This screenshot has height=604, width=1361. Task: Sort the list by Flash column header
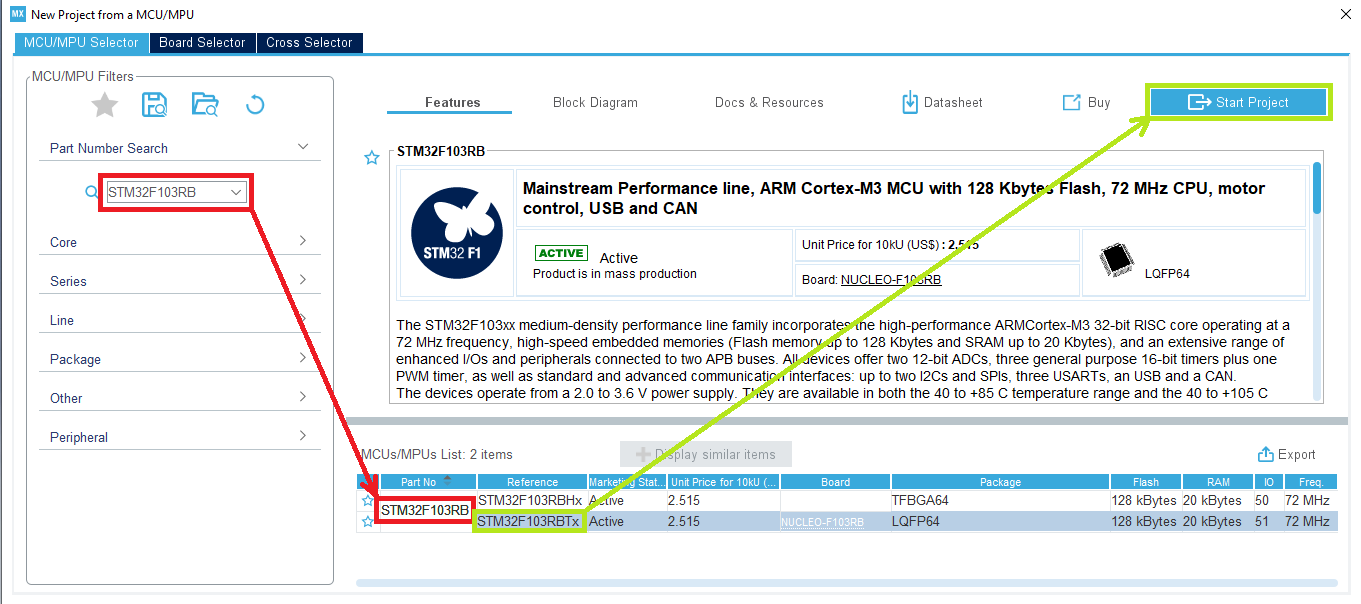[1146, 482]
